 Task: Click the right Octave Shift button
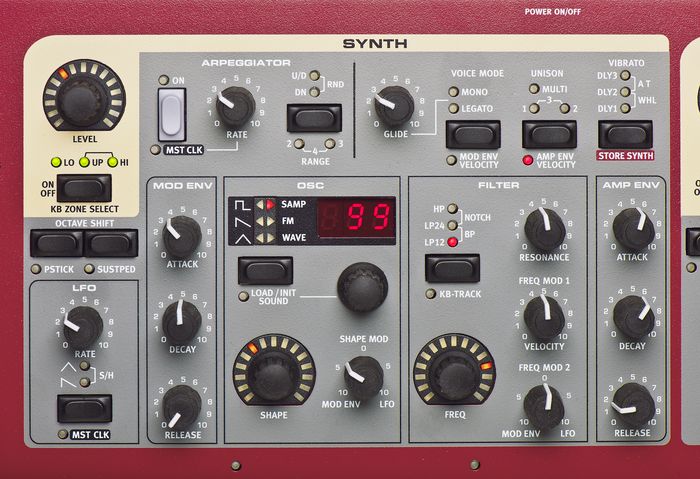[x=111, y=243]
